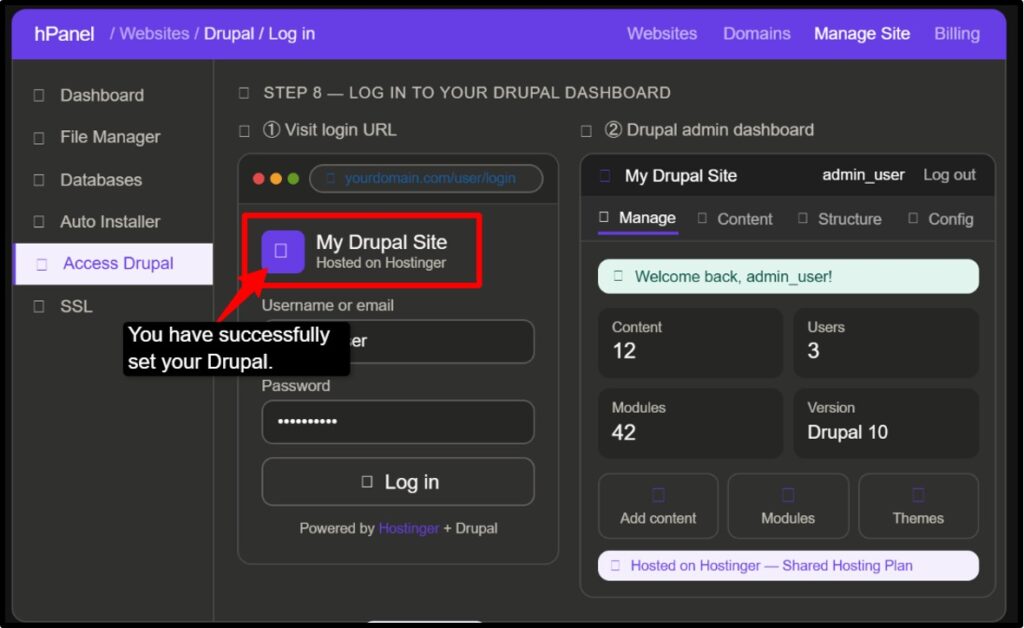Image resolution: width=1024 pixels, height=628 pixels.
Task: Click the icon next to Step 8 heading
Action: click(x=244, y=93)
